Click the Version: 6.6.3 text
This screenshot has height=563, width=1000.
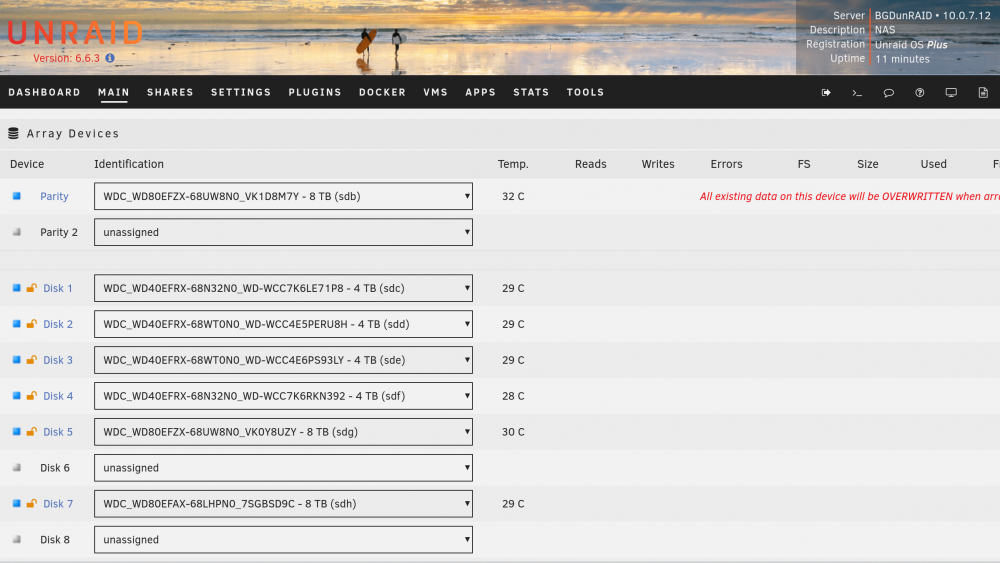[66, 58]
